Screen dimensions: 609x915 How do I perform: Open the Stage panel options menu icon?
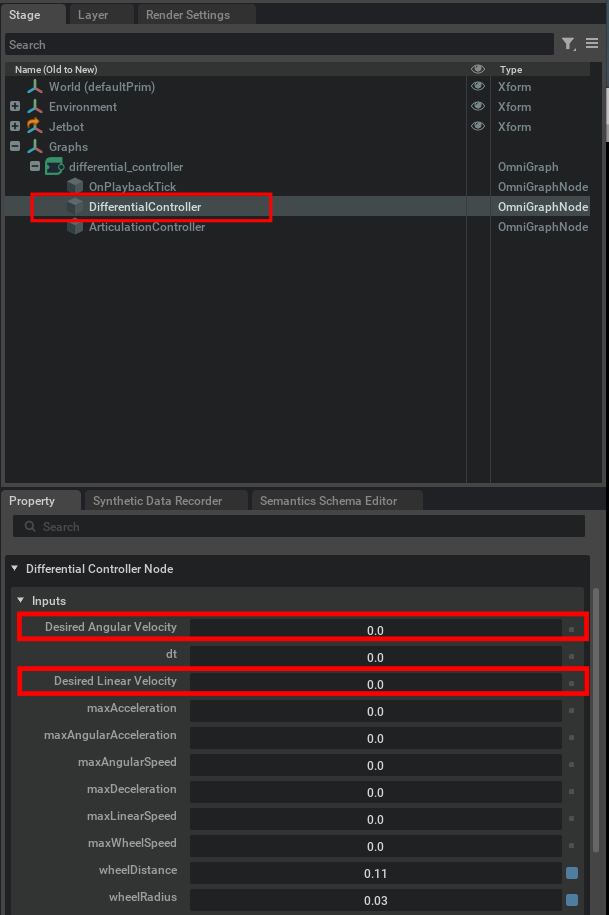pos(592,44)
